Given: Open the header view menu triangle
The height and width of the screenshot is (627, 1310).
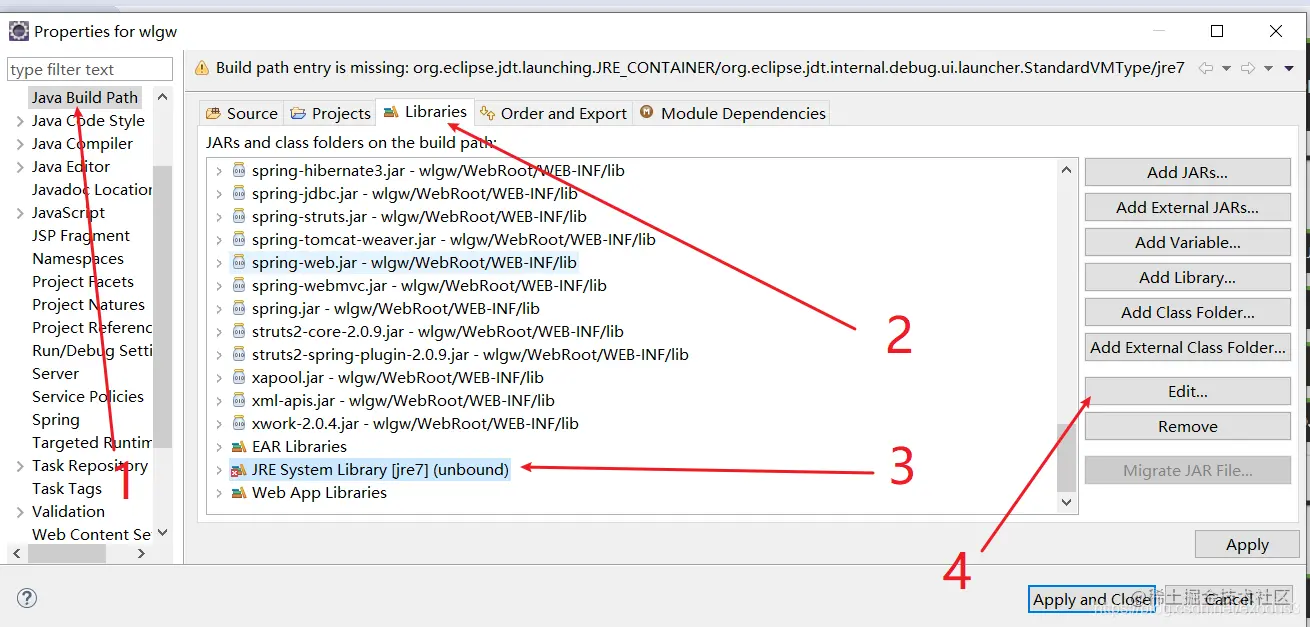Looking at the screenshot, I should pyautogui.click(x=1289, y=69).
